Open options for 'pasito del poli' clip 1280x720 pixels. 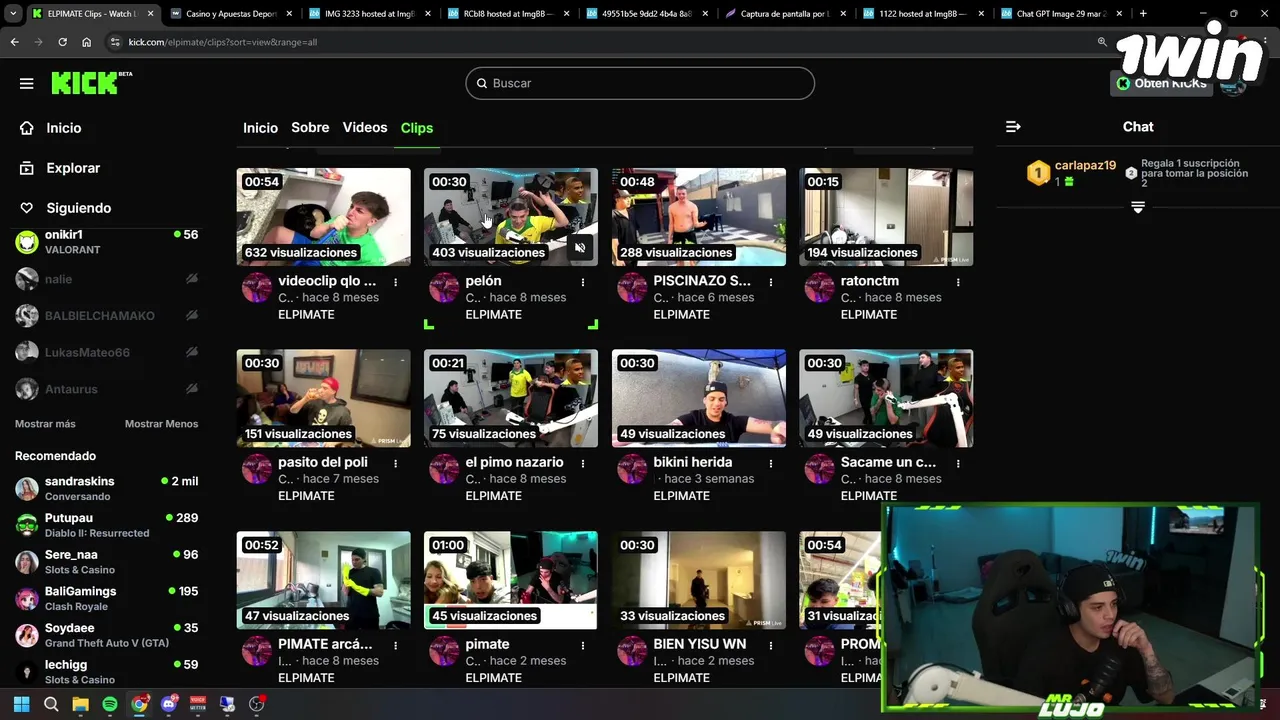[395, 463]
